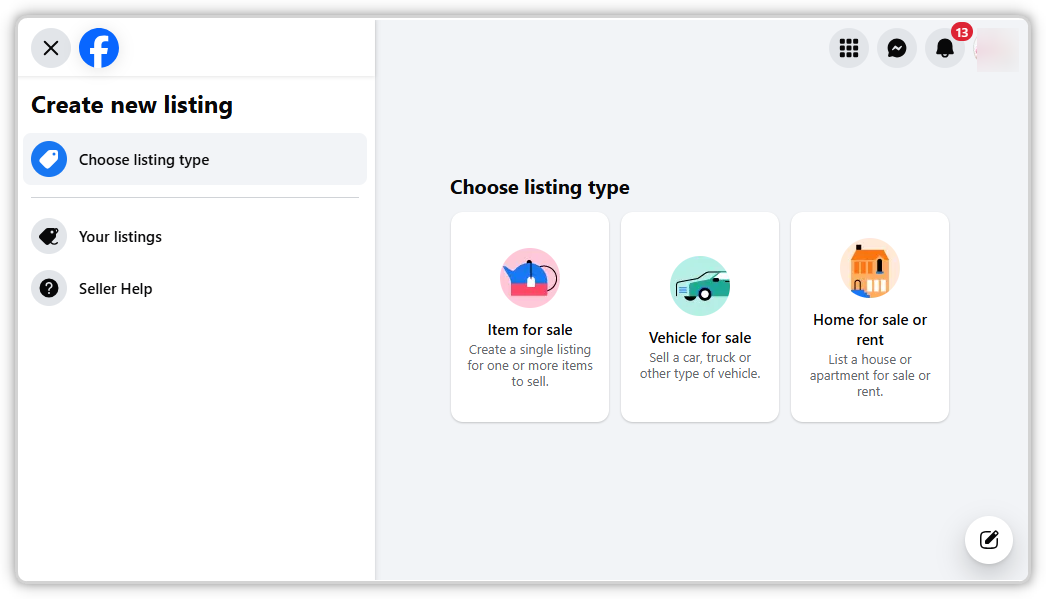Close the Create new listing panel
This screenshot has height=599, width=1046.
[x=51, y=48]
